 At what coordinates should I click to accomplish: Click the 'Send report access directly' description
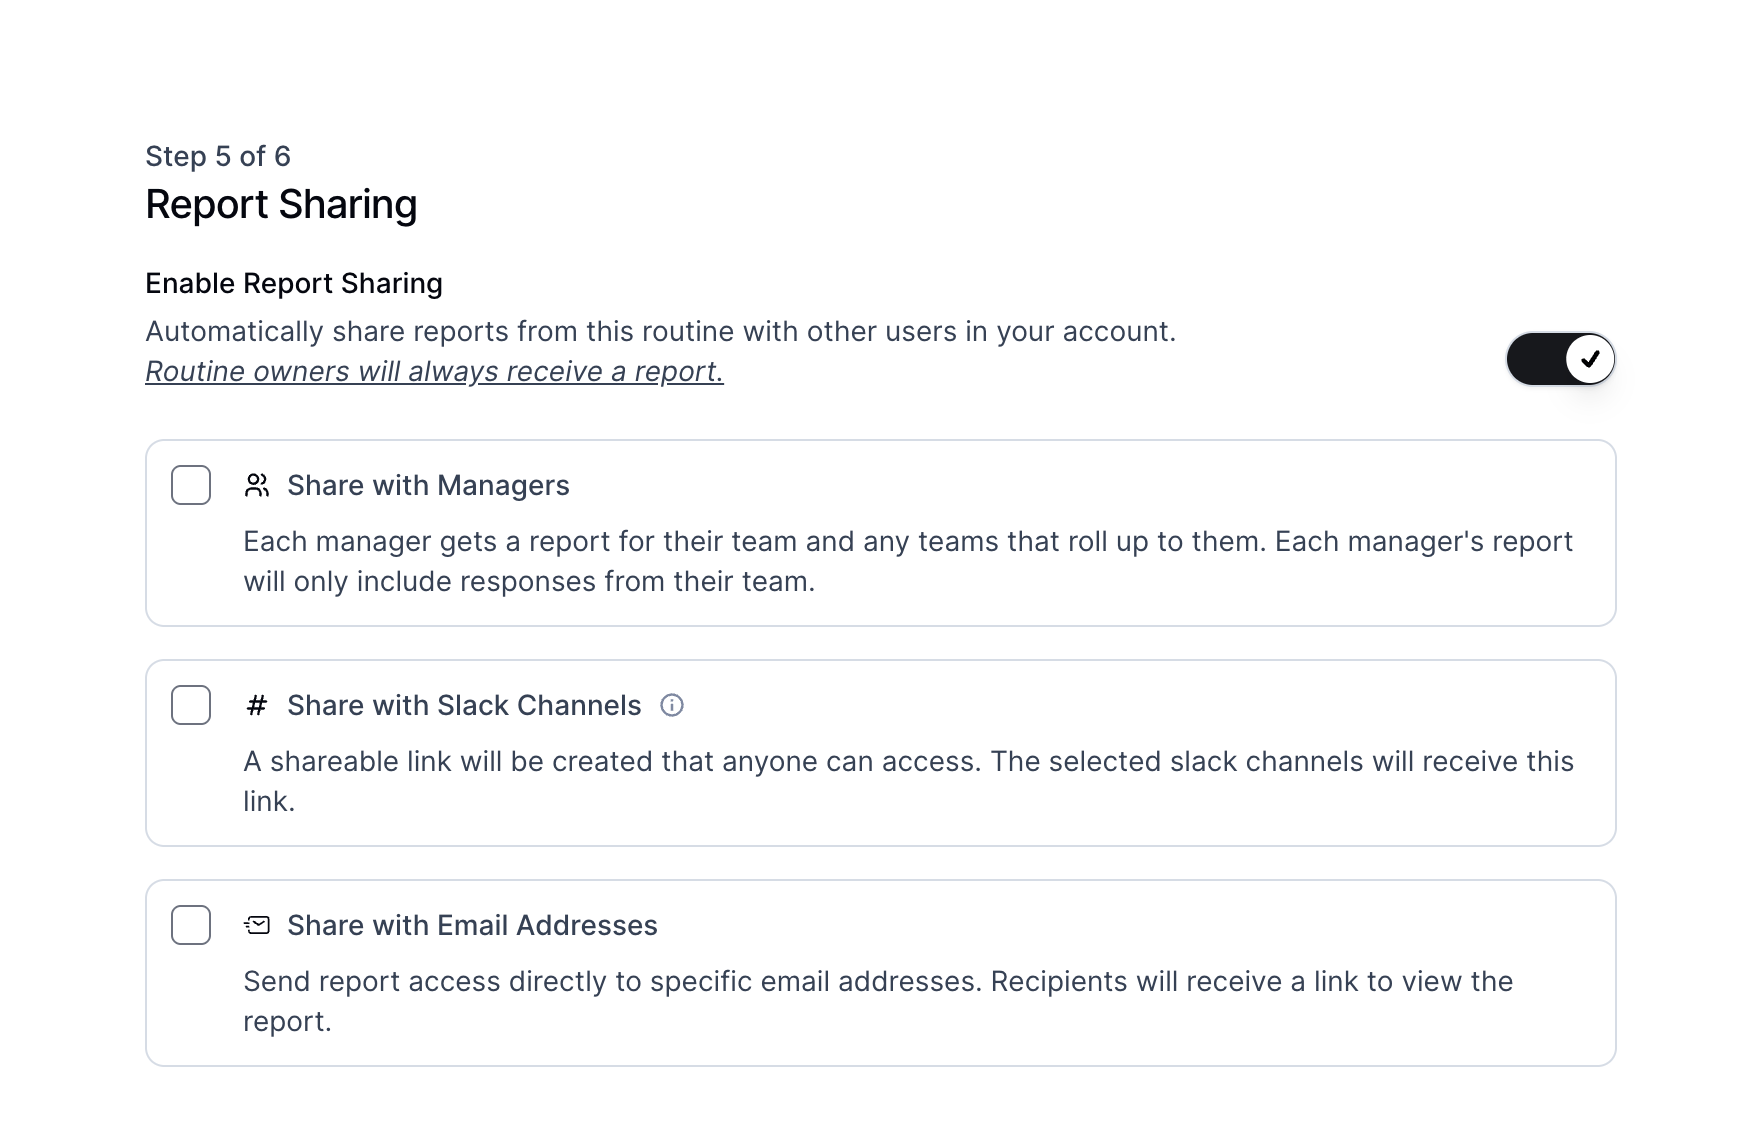click(x=878, y=1001)
